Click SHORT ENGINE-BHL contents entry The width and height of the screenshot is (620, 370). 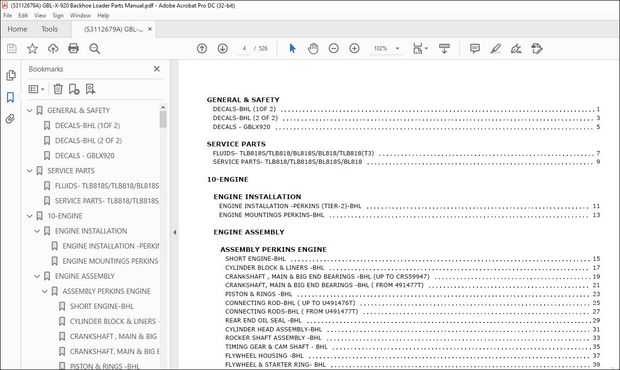click(255, 259)
